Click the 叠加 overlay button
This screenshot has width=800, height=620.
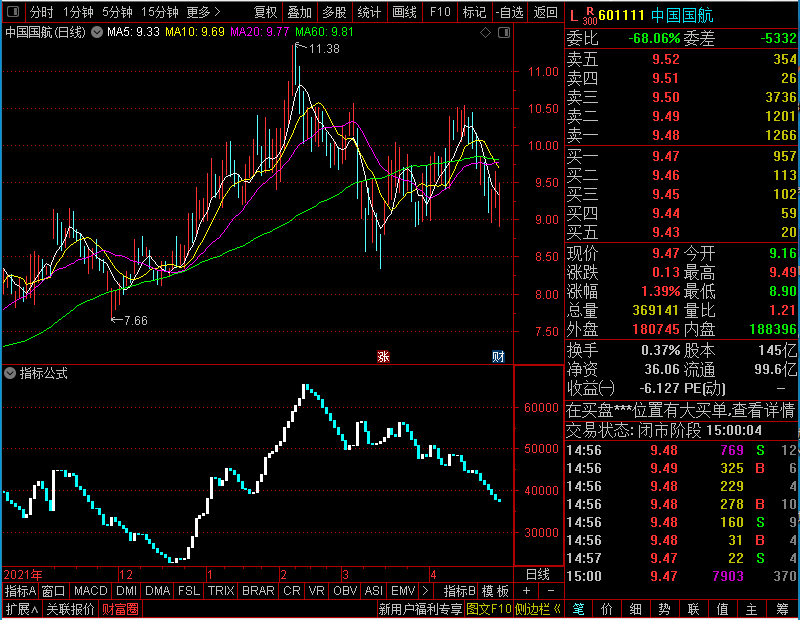(299, 12)
